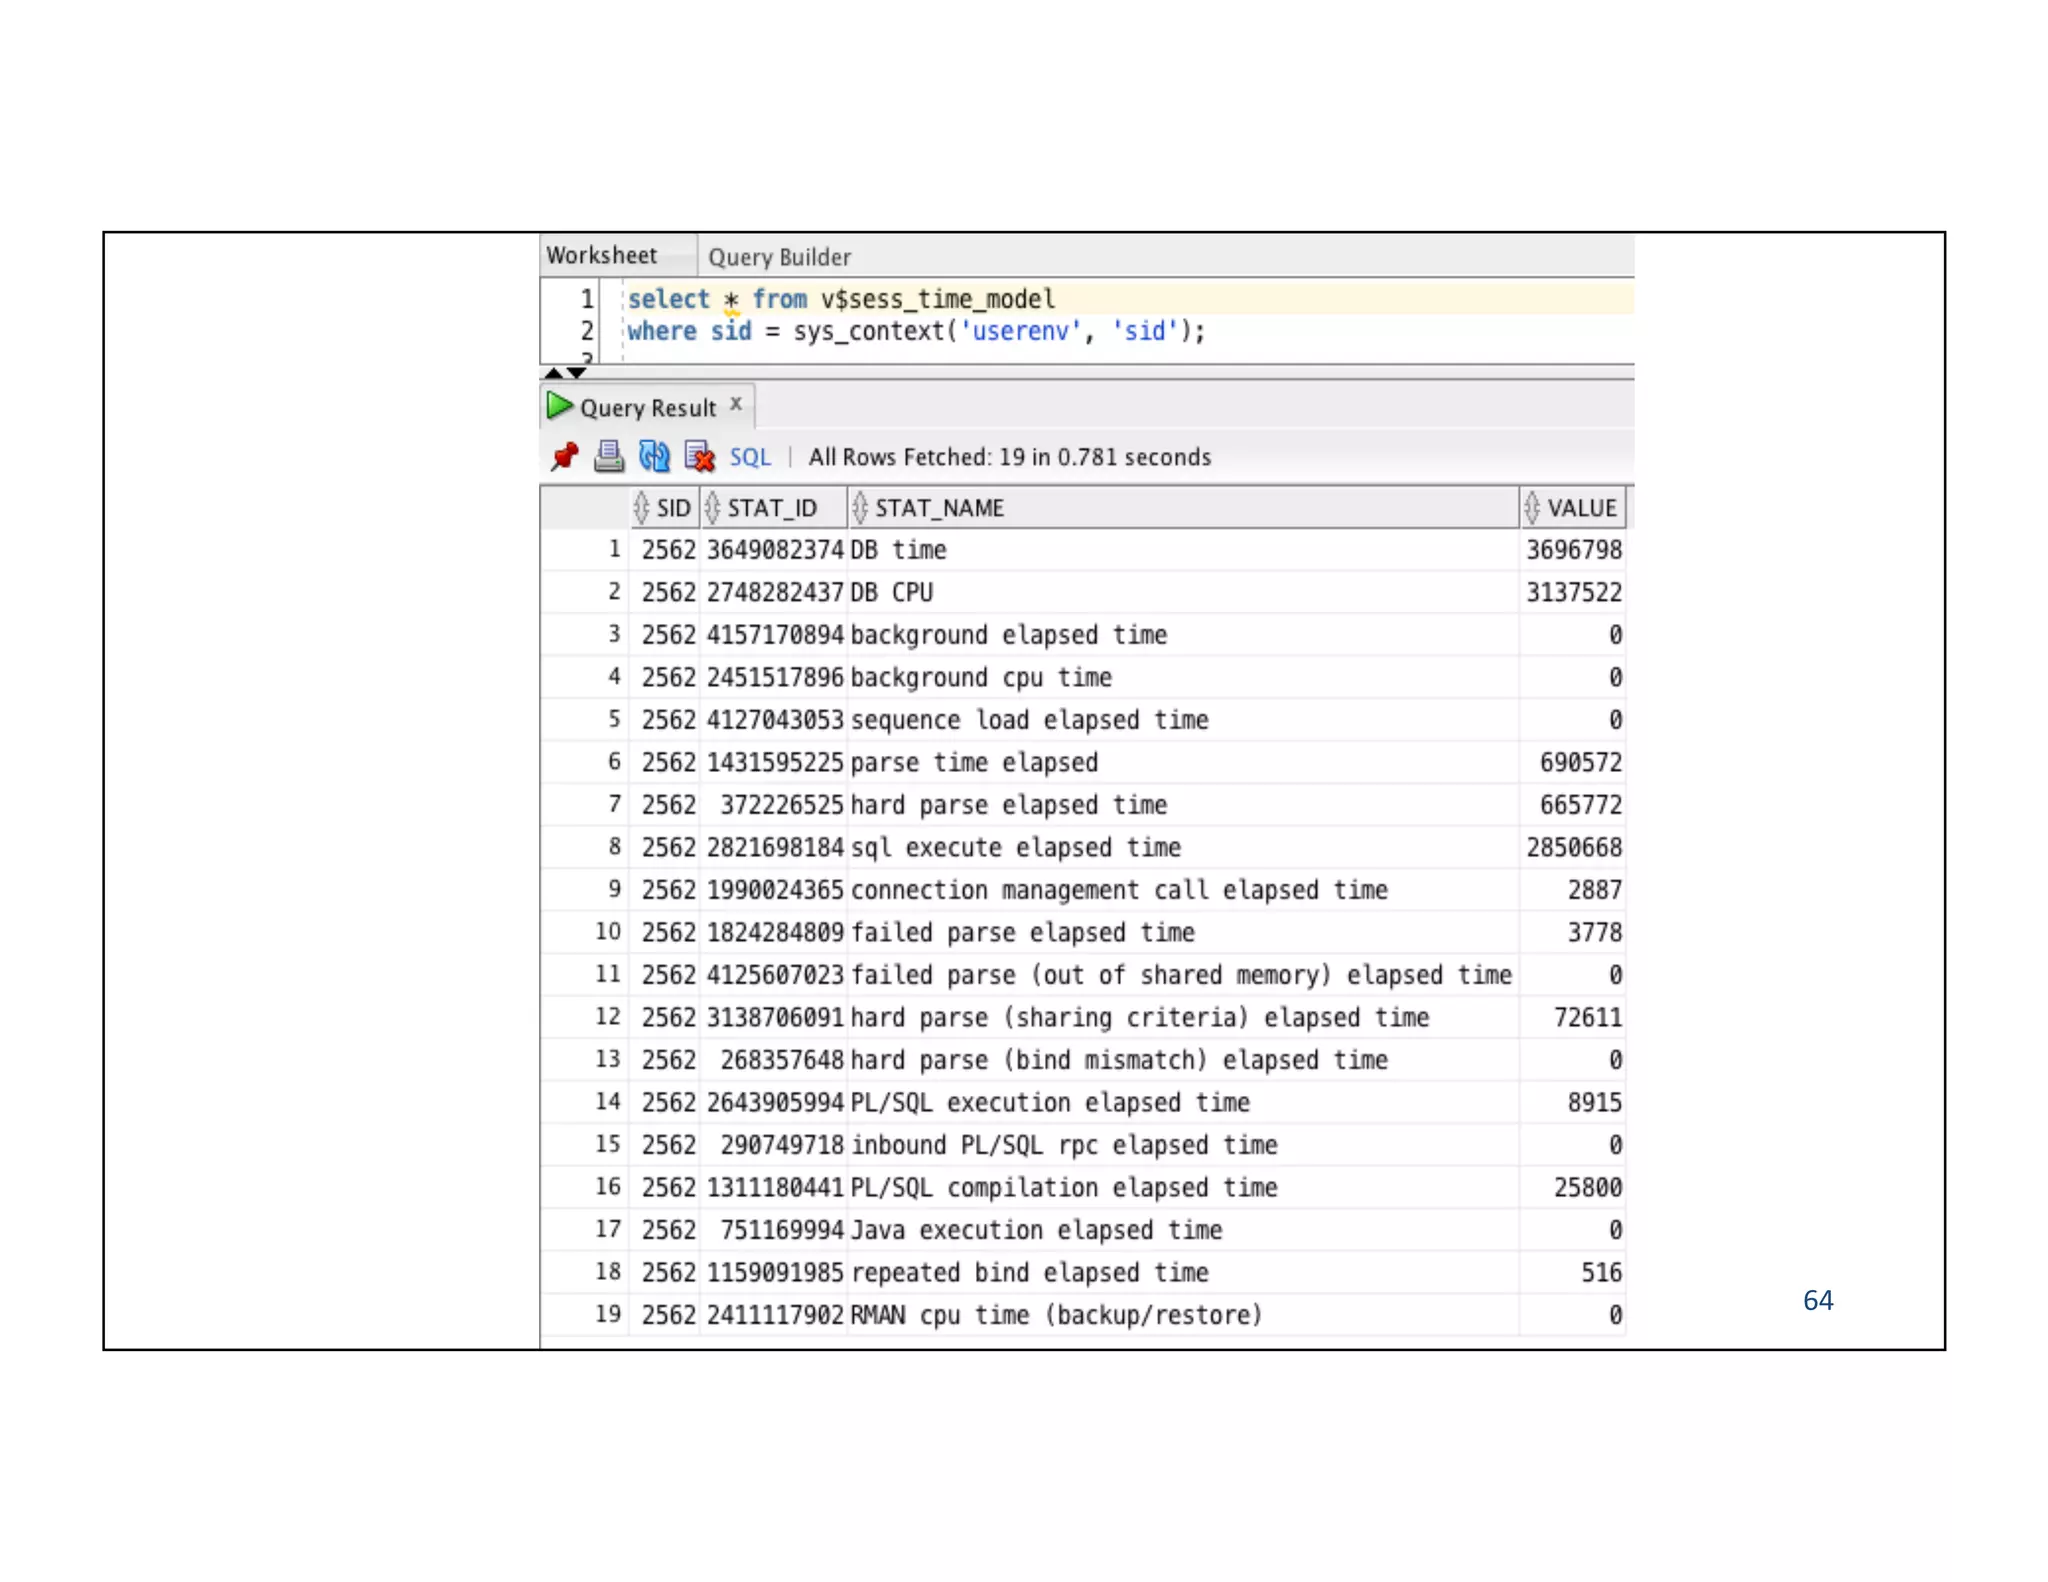Click the VALUE column header

[x=1581, y=508]
